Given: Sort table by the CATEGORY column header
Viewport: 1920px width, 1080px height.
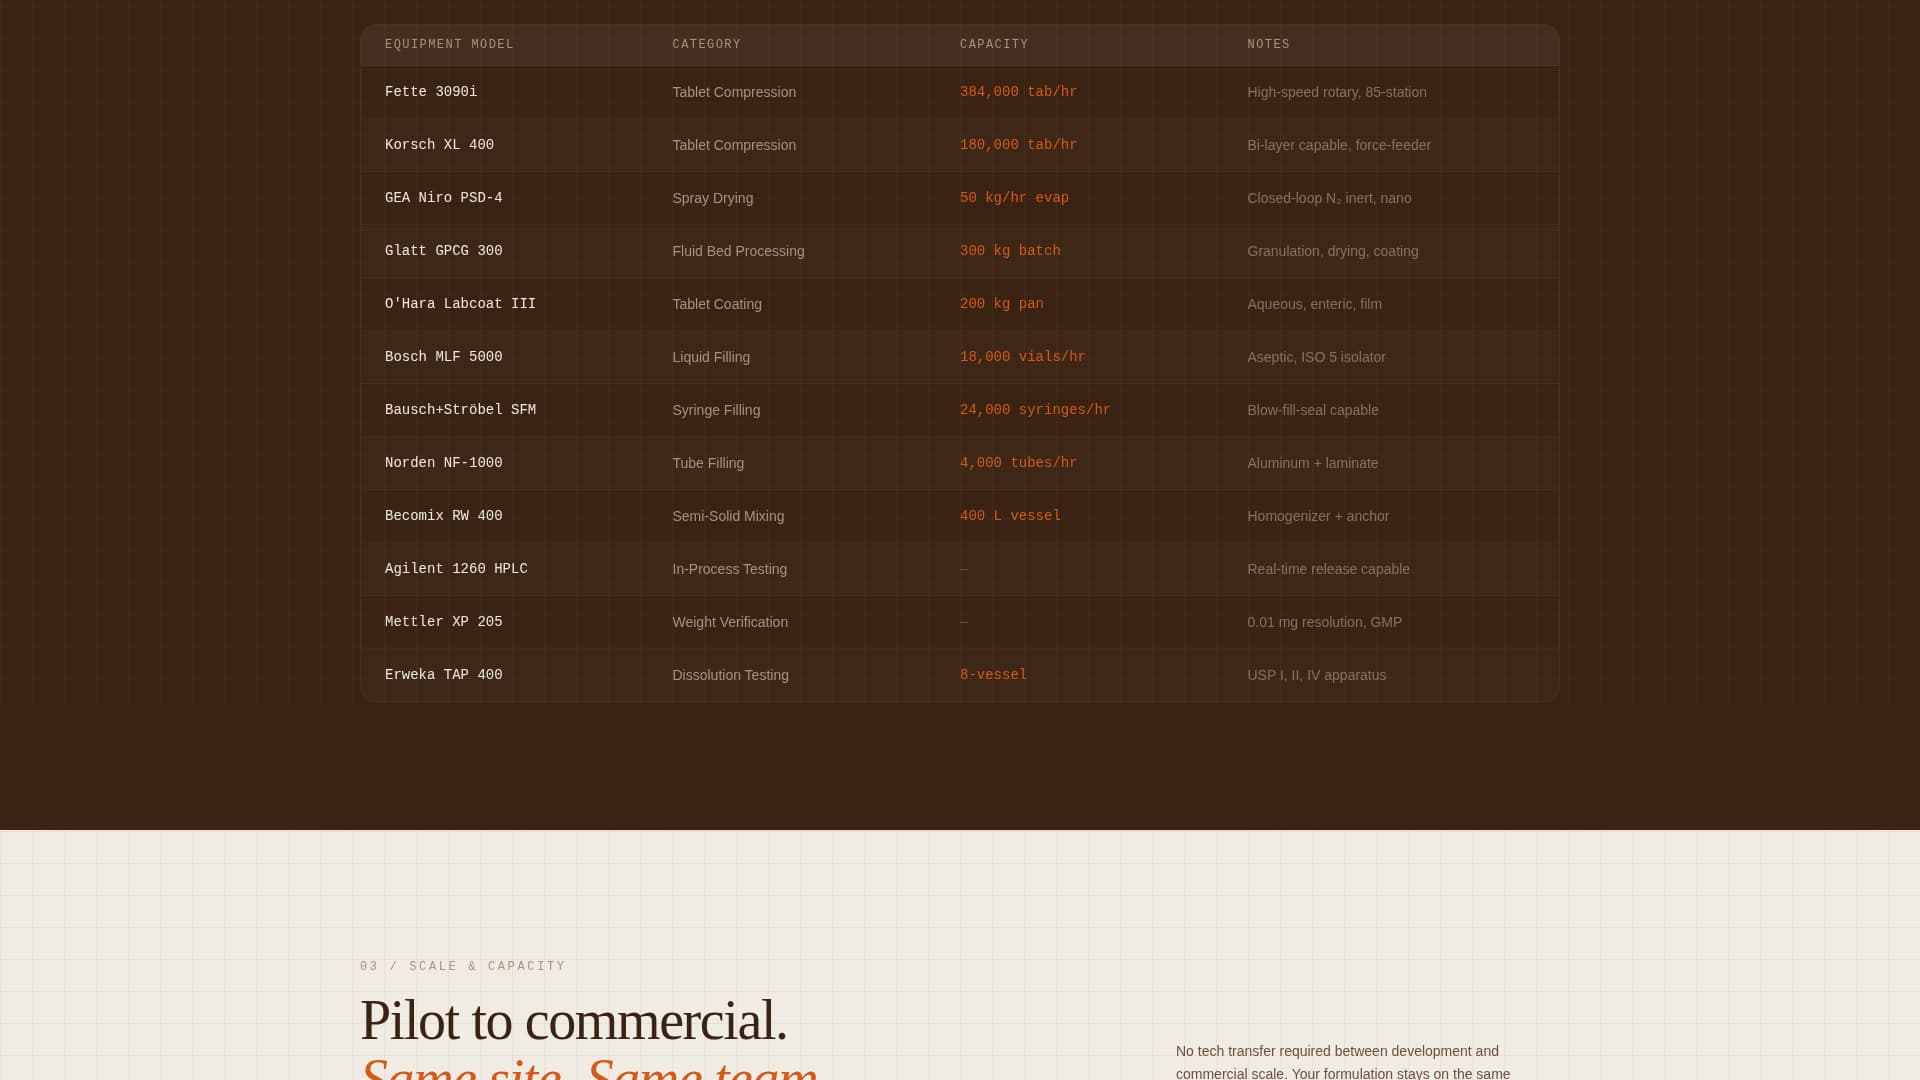Looking at the screenshot, I should pyautogui.click(x=706, y=44).
